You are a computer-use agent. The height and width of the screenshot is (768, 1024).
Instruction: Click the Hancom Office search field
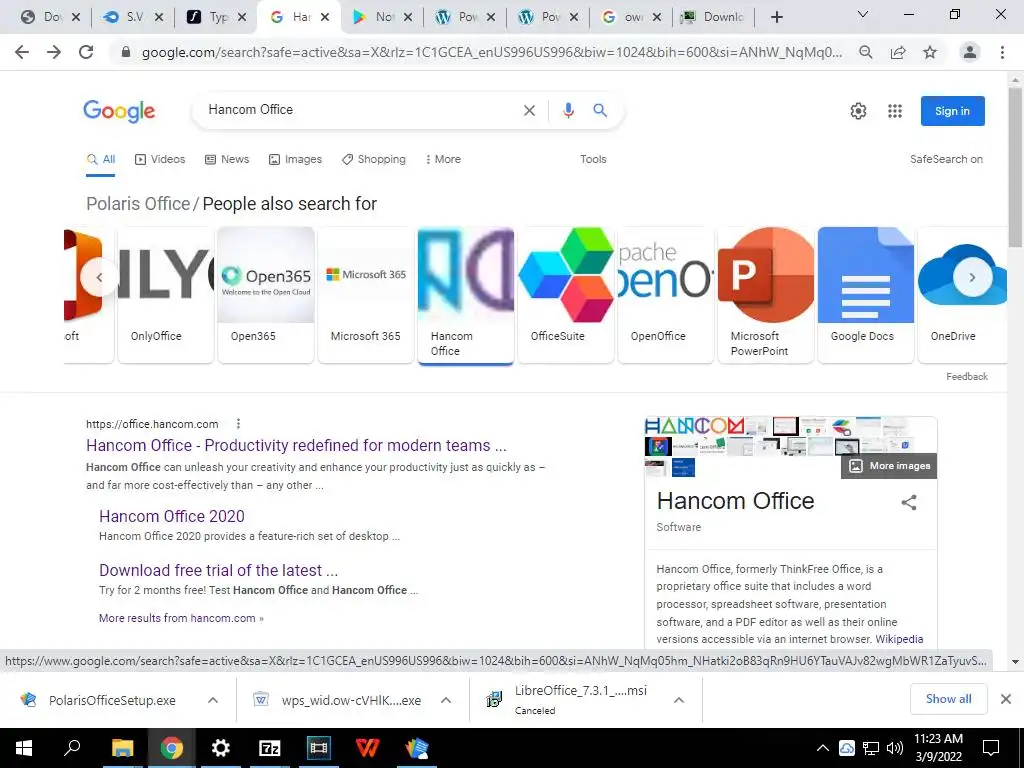359,110
